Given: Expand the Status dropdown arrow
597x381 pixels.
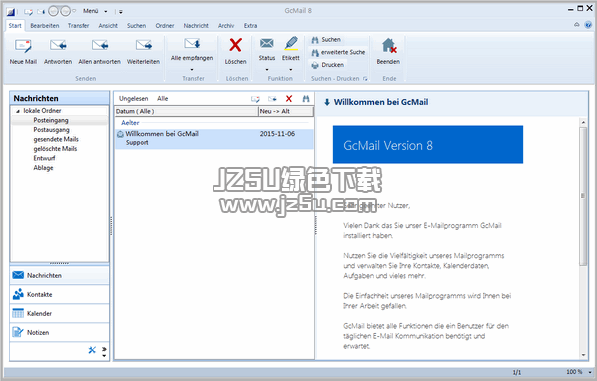Looking at the screenshot, I should [267, 70].
